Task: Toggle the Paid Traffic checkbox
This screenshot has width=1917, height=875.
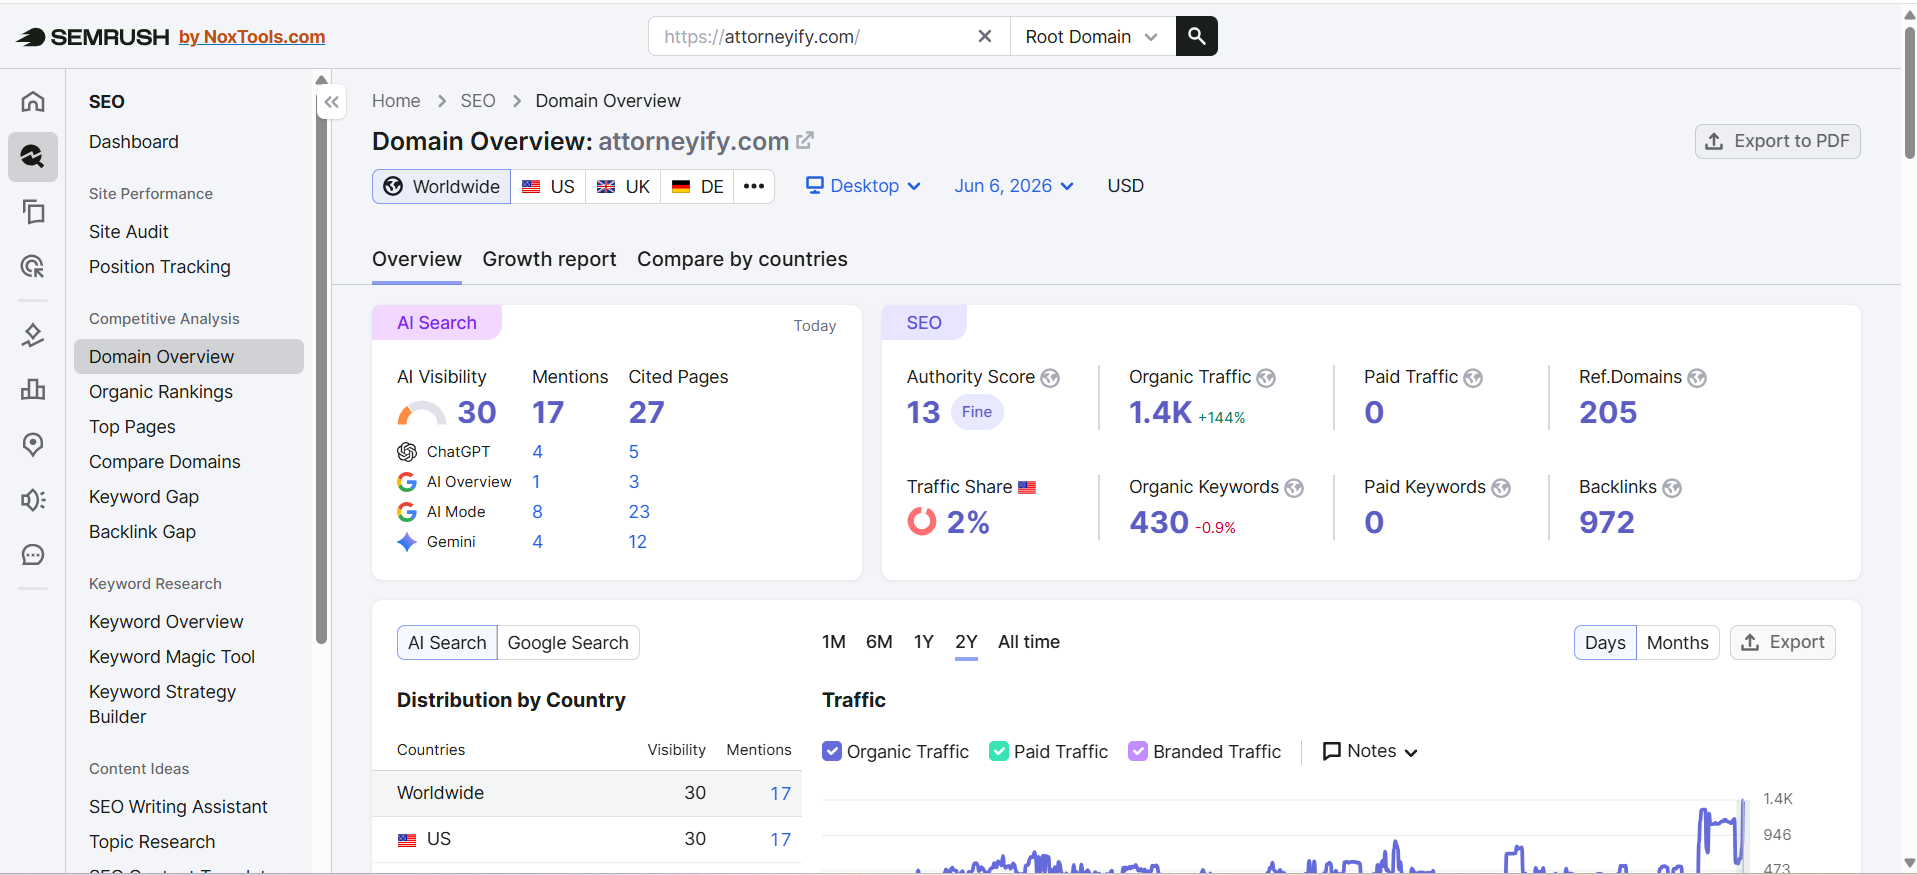Action: (x=999, y=751)
